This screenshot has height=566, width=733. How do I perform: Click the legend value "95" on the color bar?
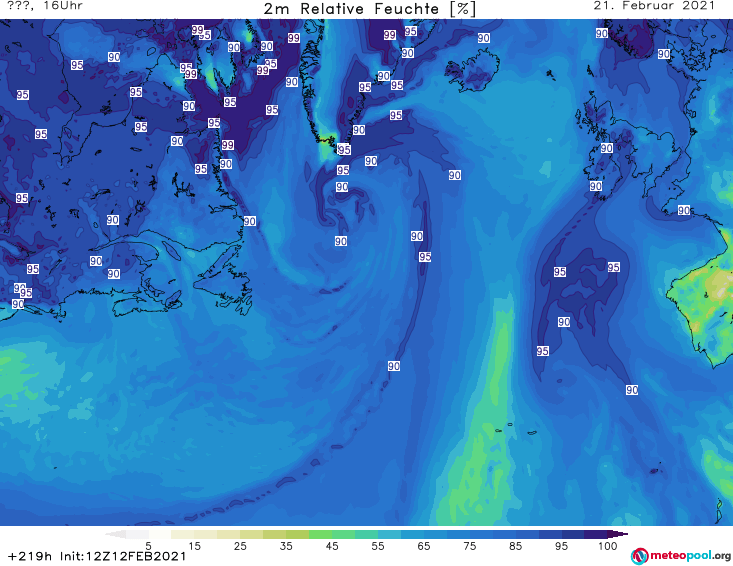point(561,546)
